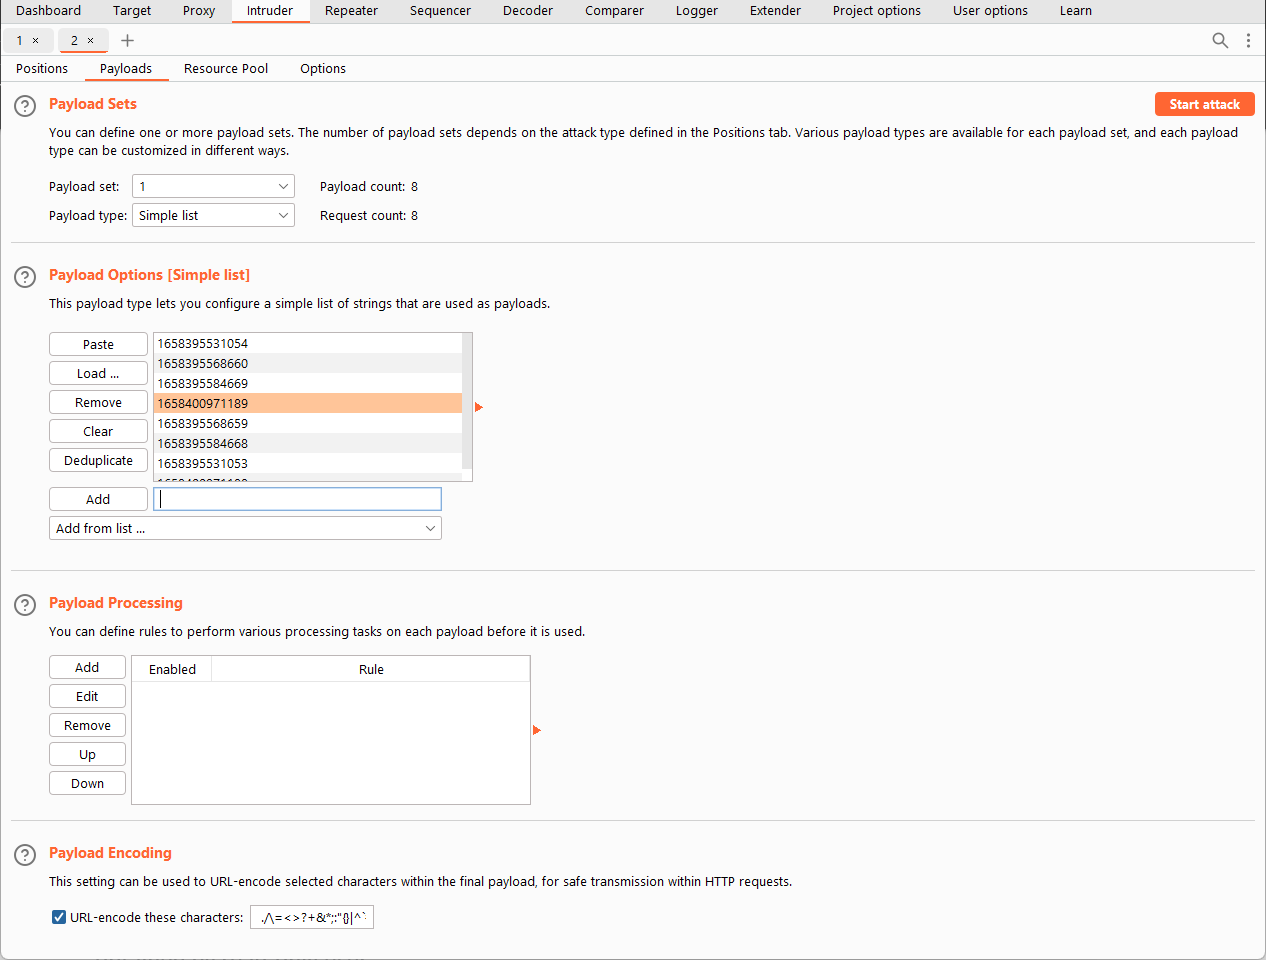Open the Repeater tab
This screenshot has width=1266, height=960.
point(351,11)
